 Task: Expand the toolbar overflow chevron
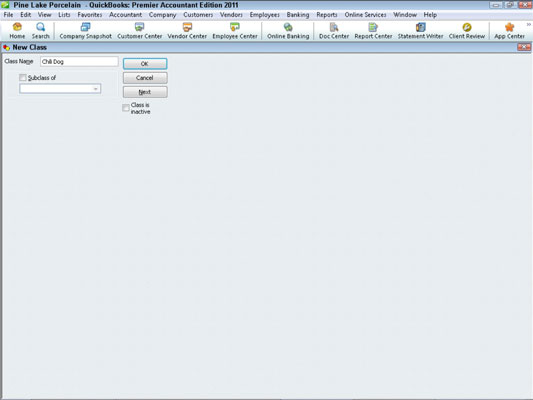(529, 24)
